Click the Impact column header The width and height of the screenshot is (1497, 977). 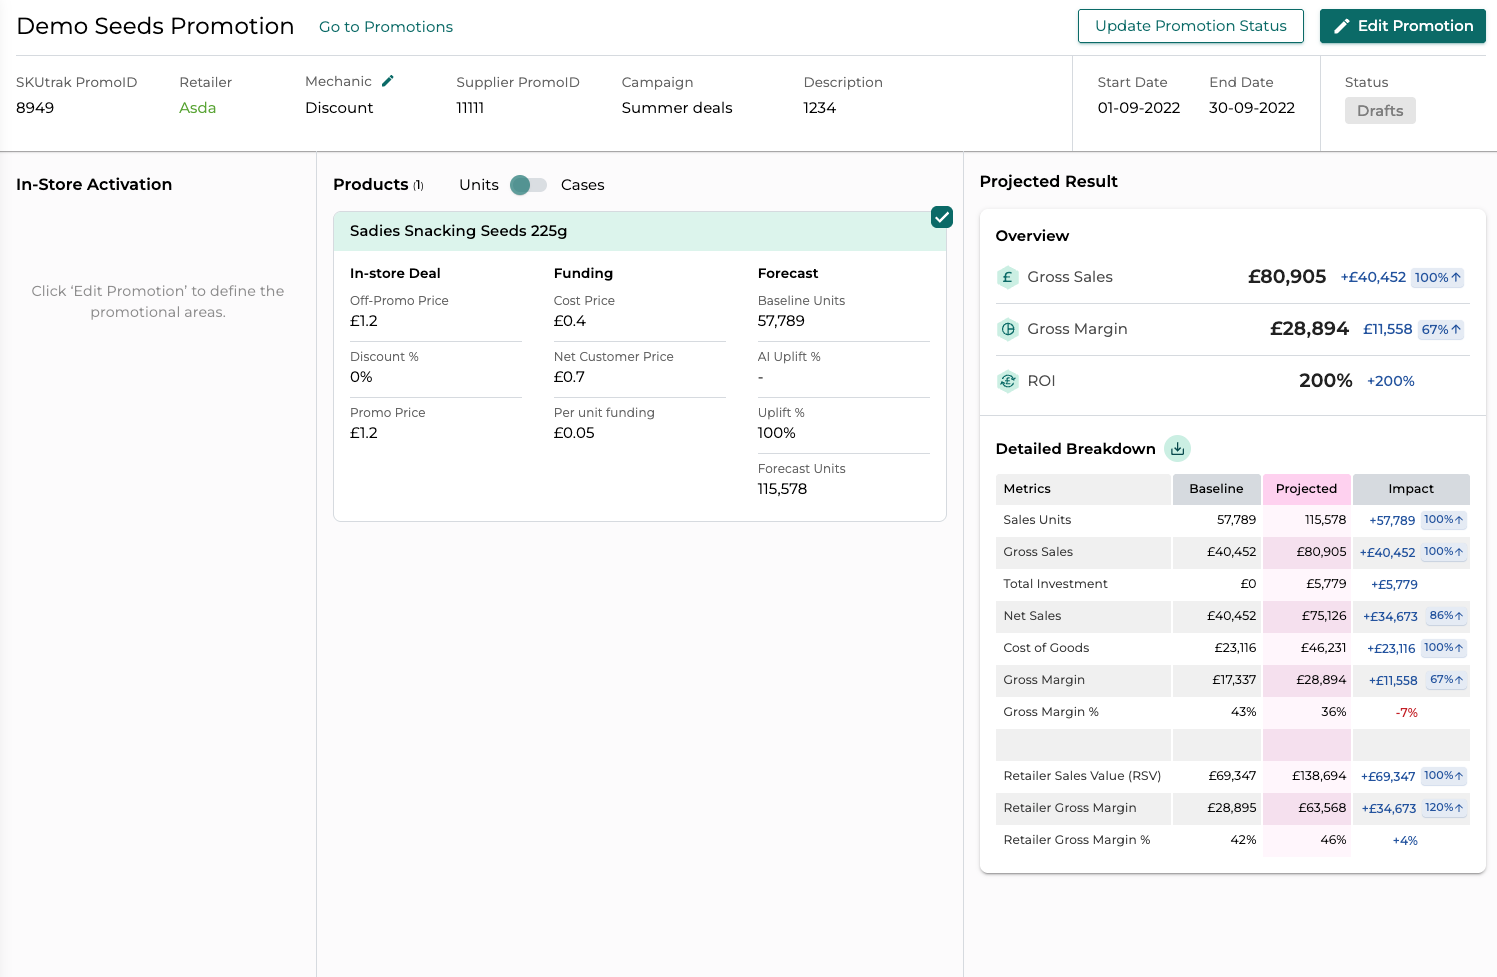(1410, 489)
